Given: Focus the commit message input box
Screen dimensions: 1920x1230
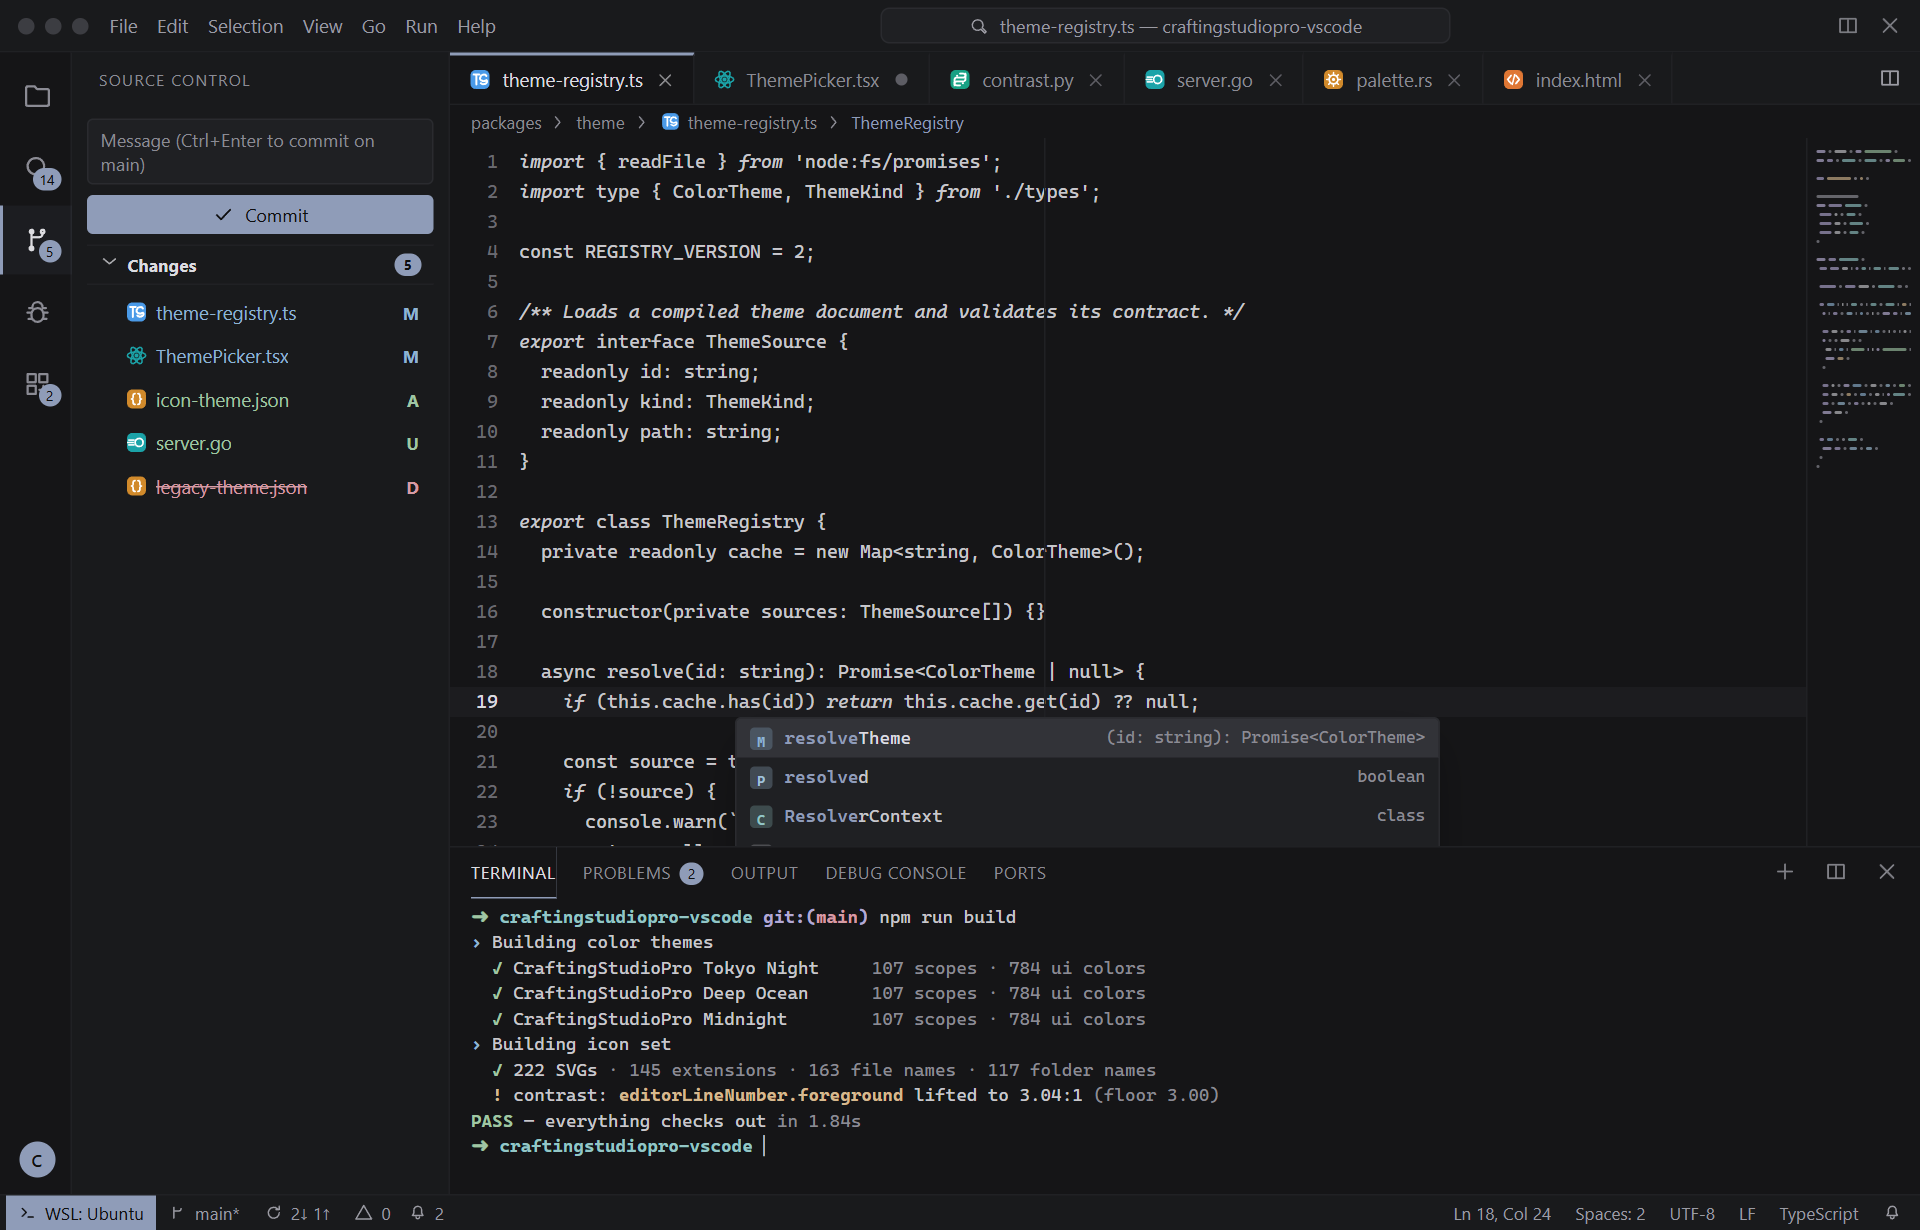Looking at the screenshot, I should tap(260, 152).
